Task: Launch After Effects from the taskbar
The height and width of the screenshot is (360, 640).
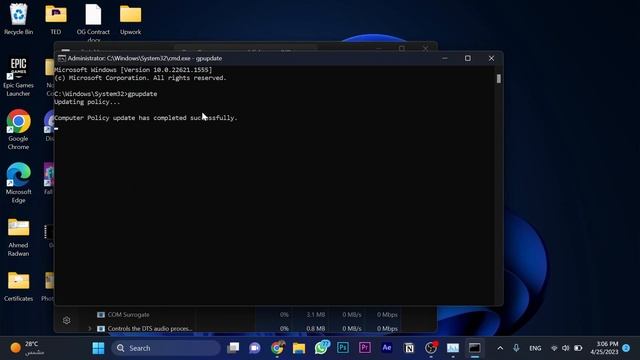Action: point(387,348)
